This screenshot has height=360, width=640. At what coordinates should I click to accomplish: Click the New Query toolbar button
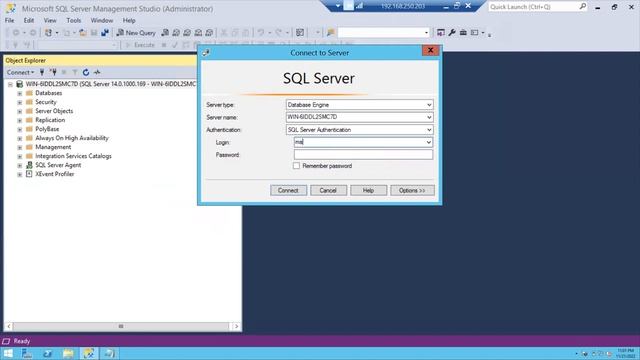pos(136,33)
